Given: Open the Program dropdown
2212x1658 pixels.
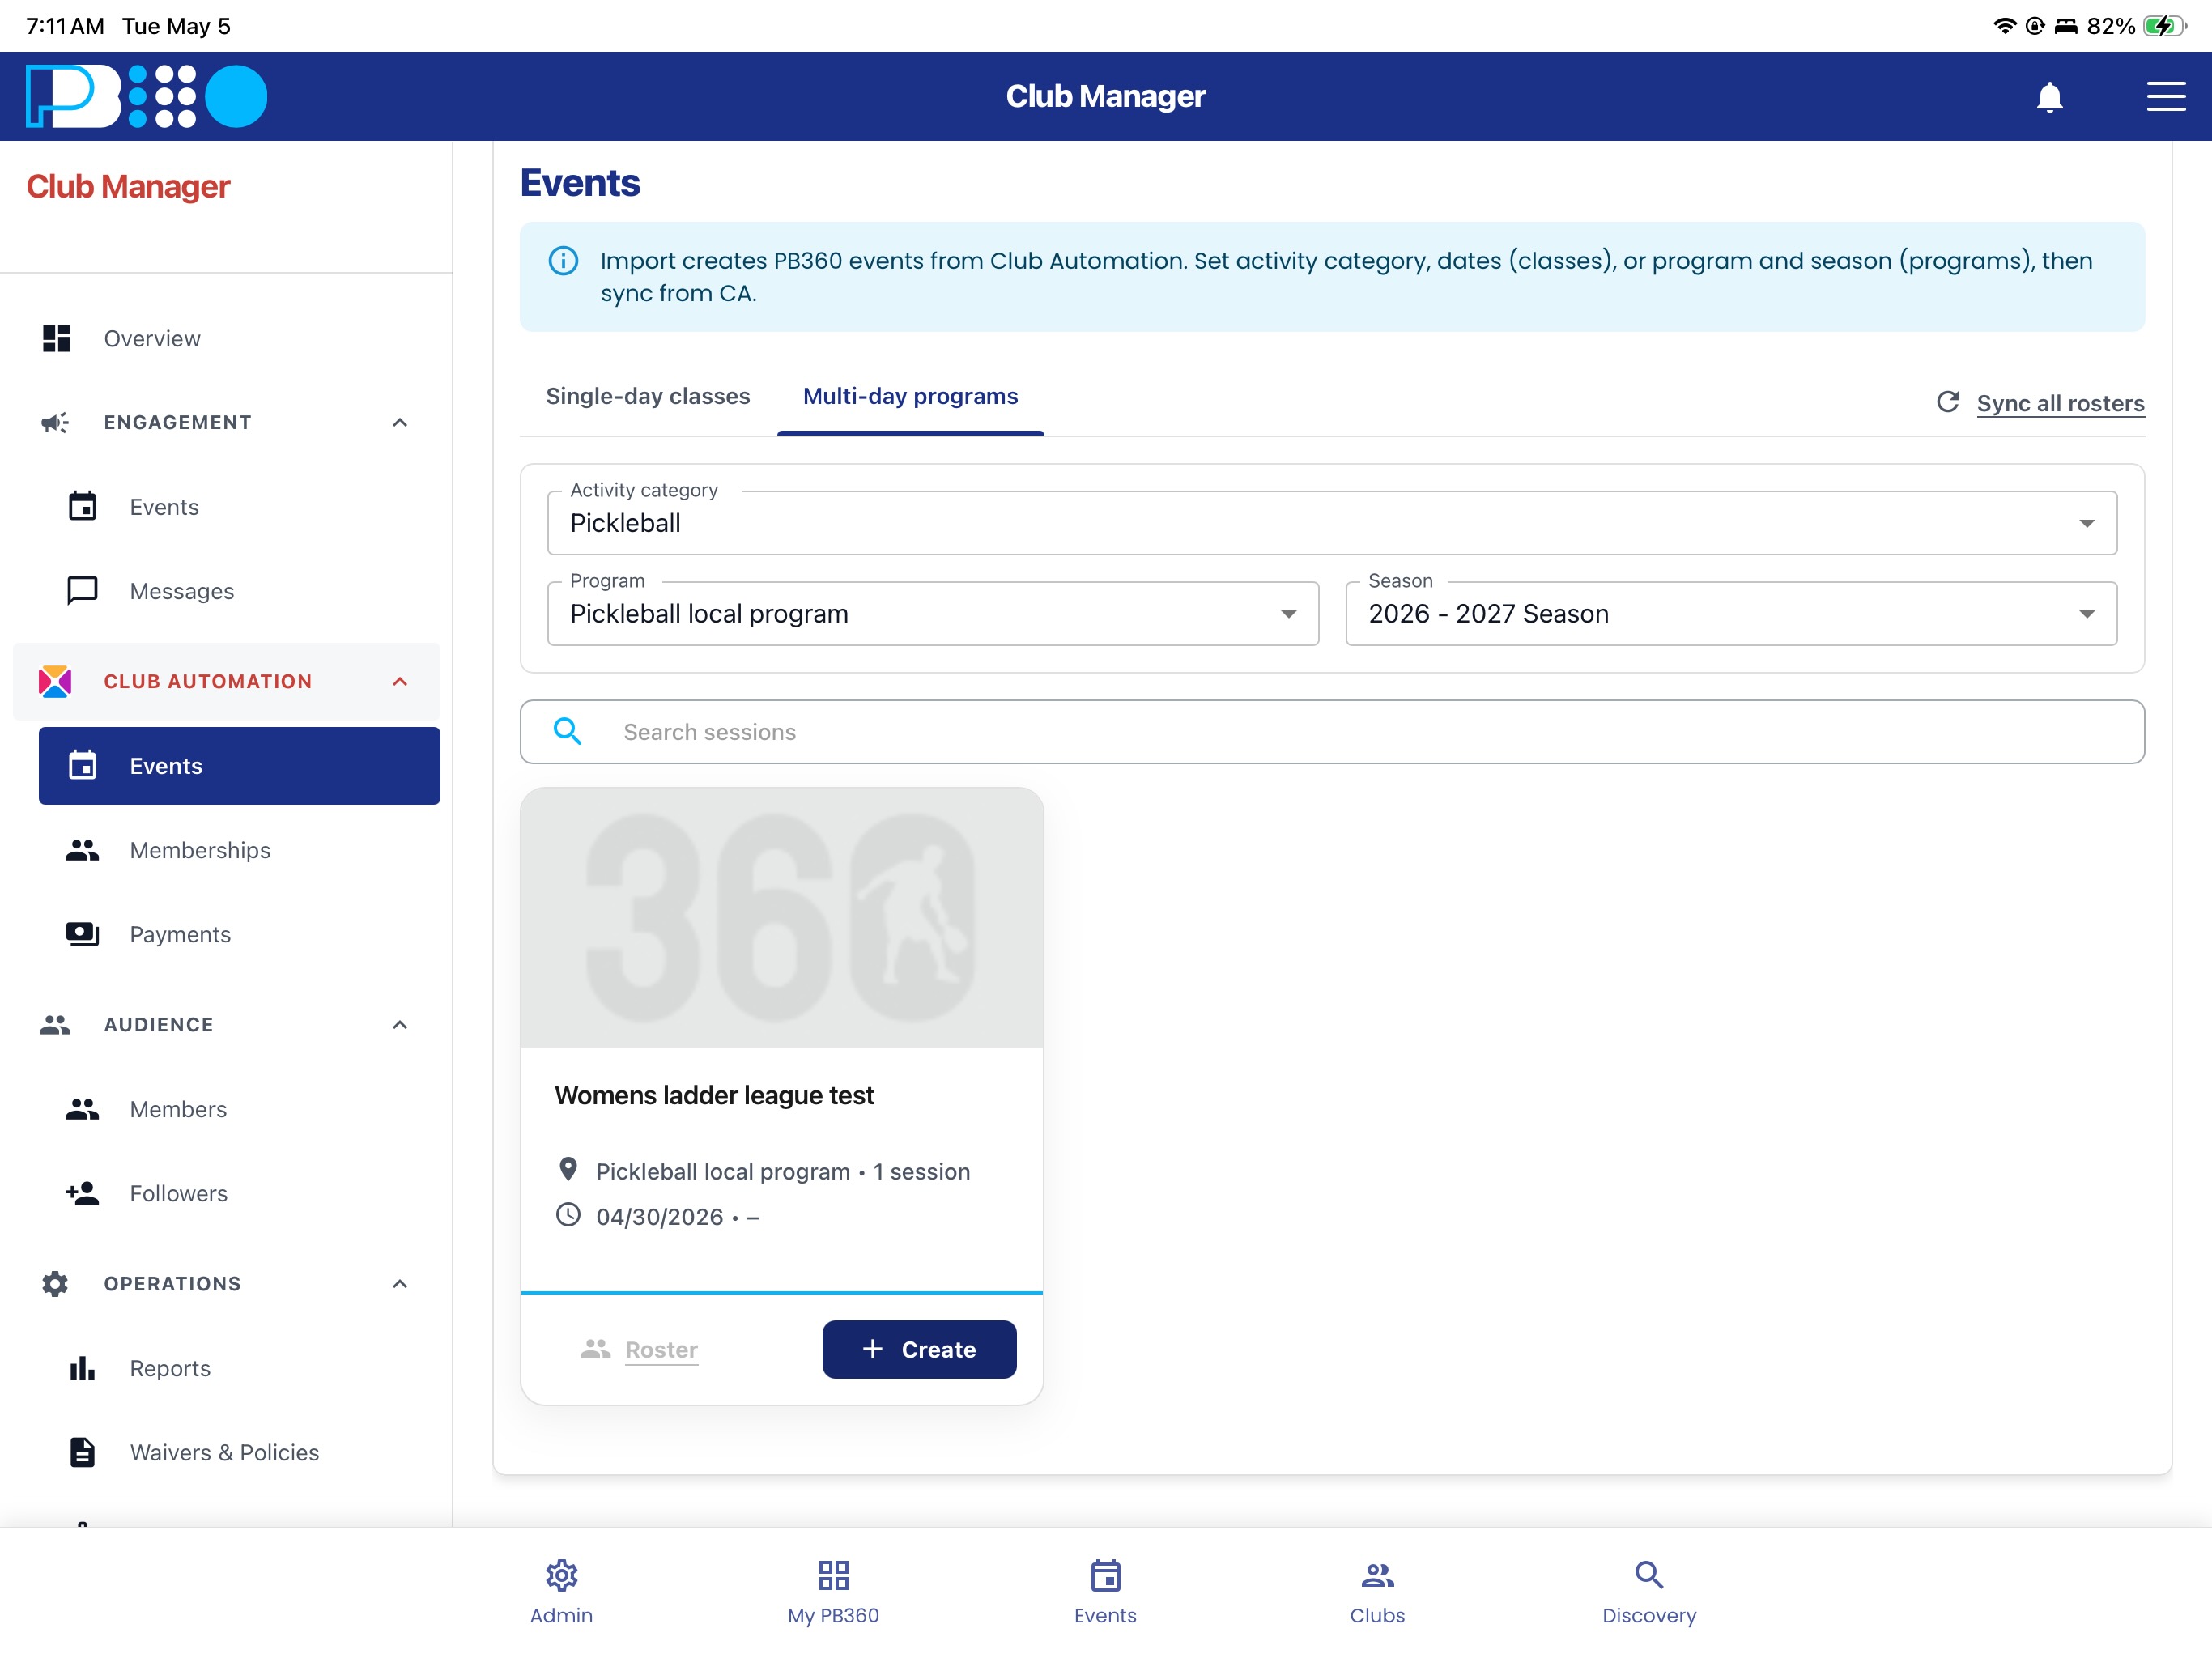Looking at the screenshot, I should click(x=932, y=613).
